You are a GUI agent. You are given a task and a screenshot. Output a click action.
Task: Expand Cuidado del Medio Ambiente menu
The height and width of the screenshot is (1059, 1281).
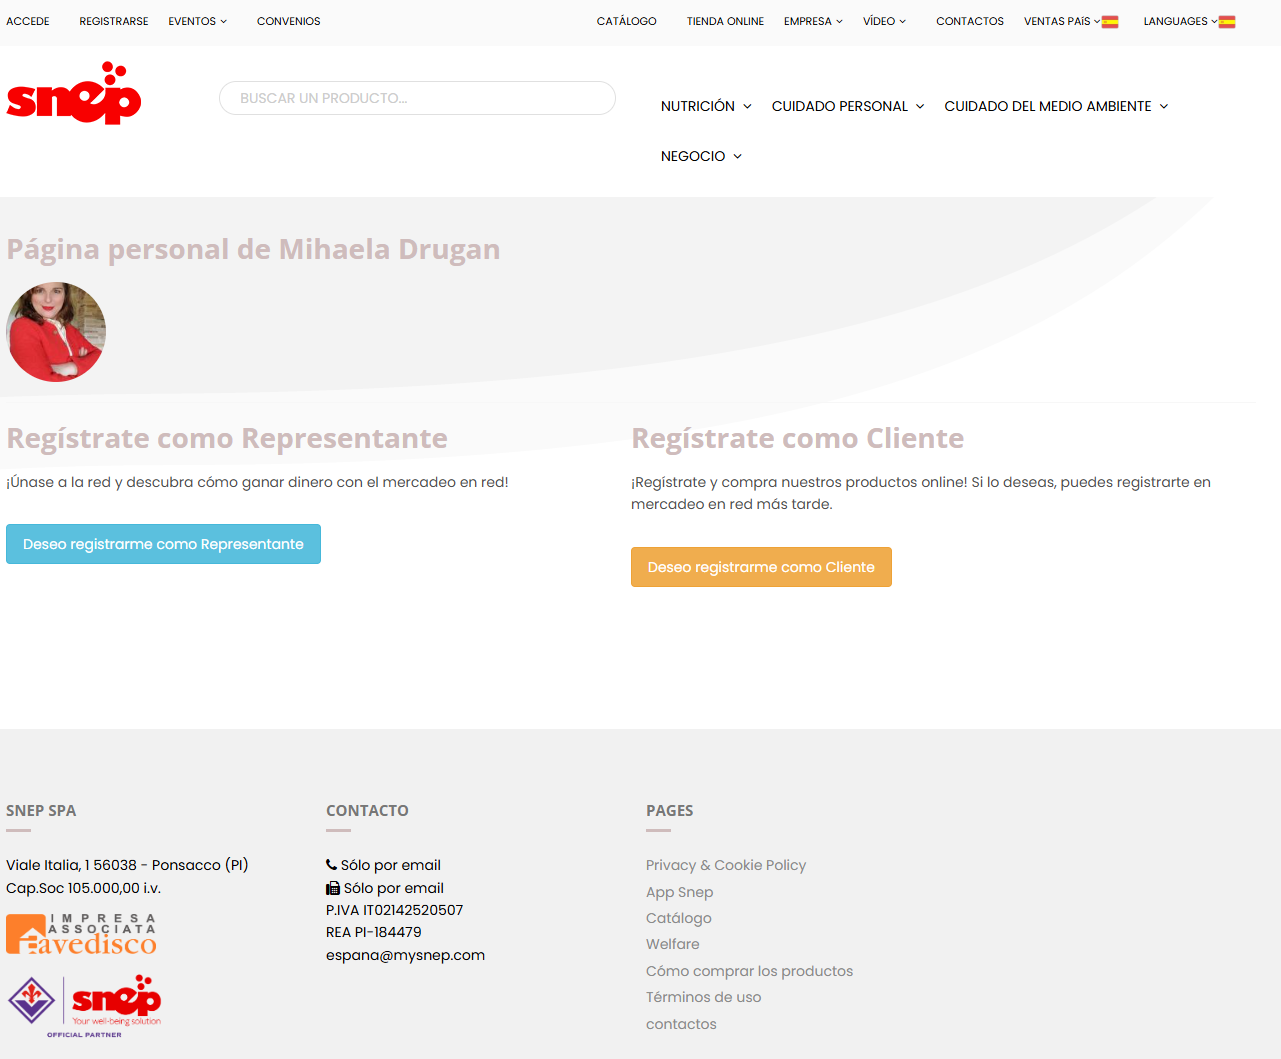pos(1056,106)
